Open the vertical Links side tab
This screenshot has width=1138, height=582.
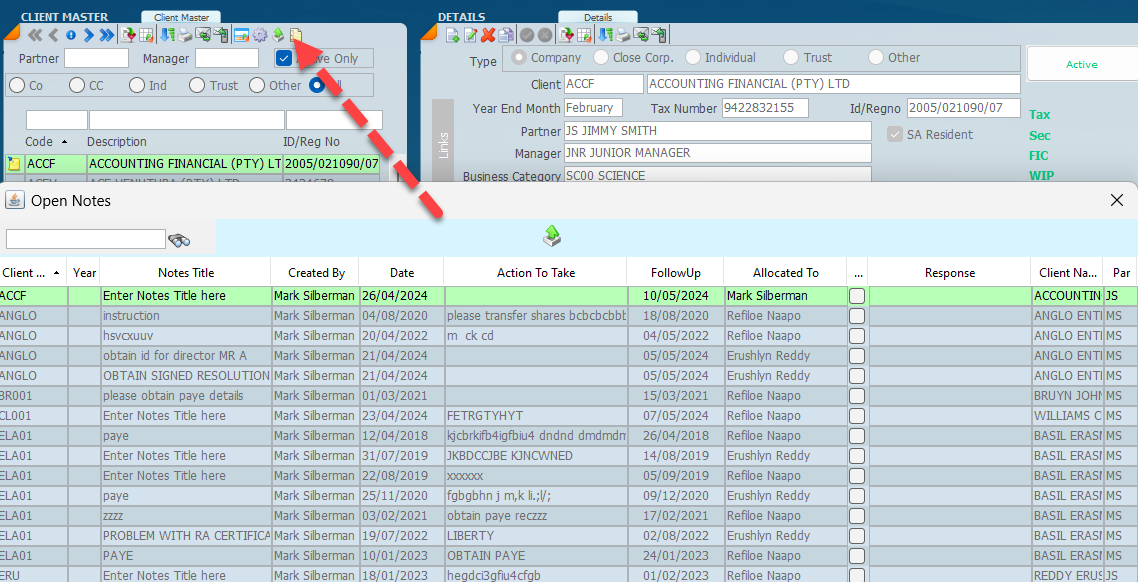[x=443, y=146]
